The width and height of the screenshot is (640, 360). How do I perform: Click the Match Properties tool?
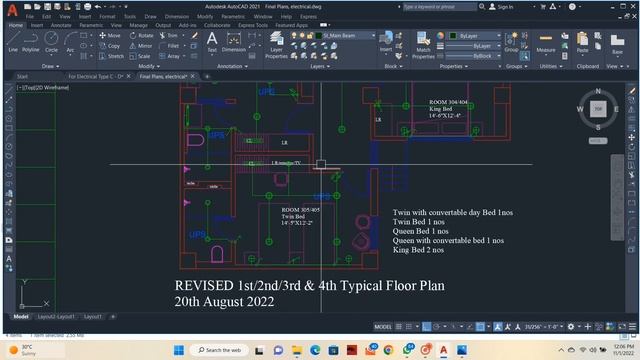[x=423, y=45]
